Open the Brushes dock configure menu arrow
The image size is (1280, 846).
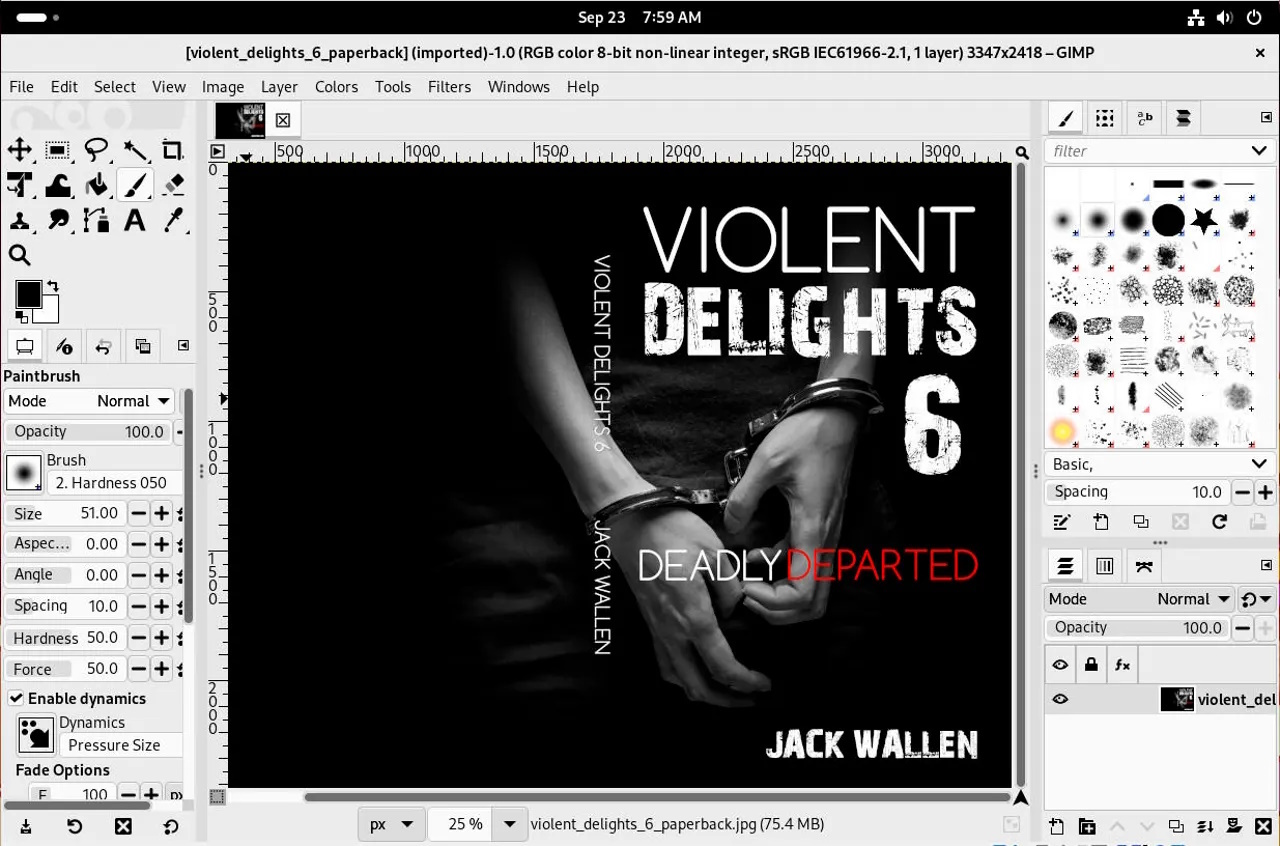pyautogui.click(x=1264, y=118)
